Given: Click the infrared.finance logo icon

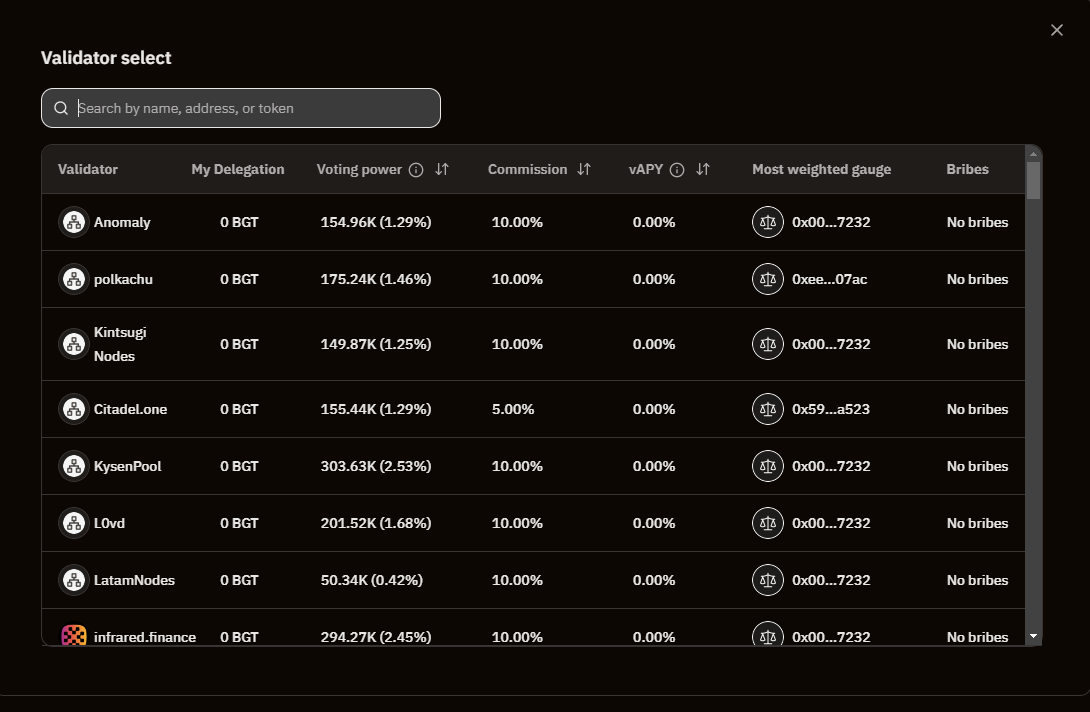Looking at the screenshot, I should (x=74, y=634).
